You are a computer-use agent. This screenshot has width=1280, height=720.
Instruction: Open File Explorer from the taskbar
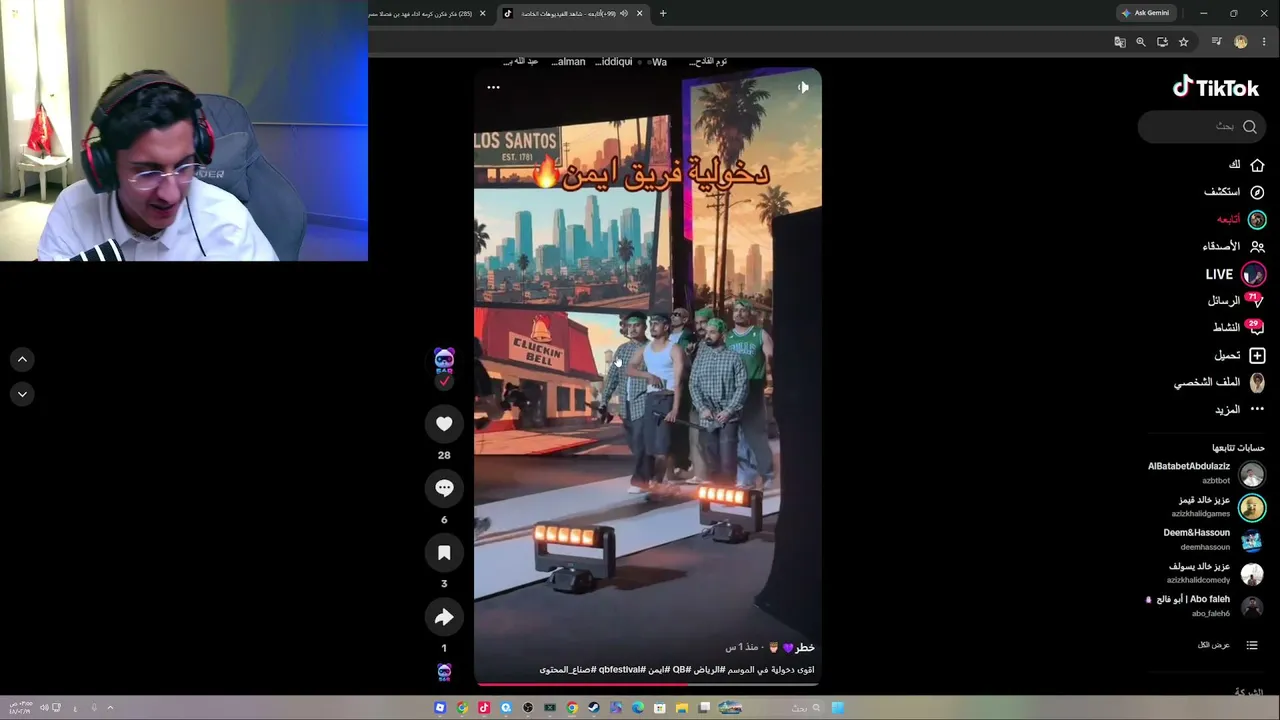tap(682, 708)
